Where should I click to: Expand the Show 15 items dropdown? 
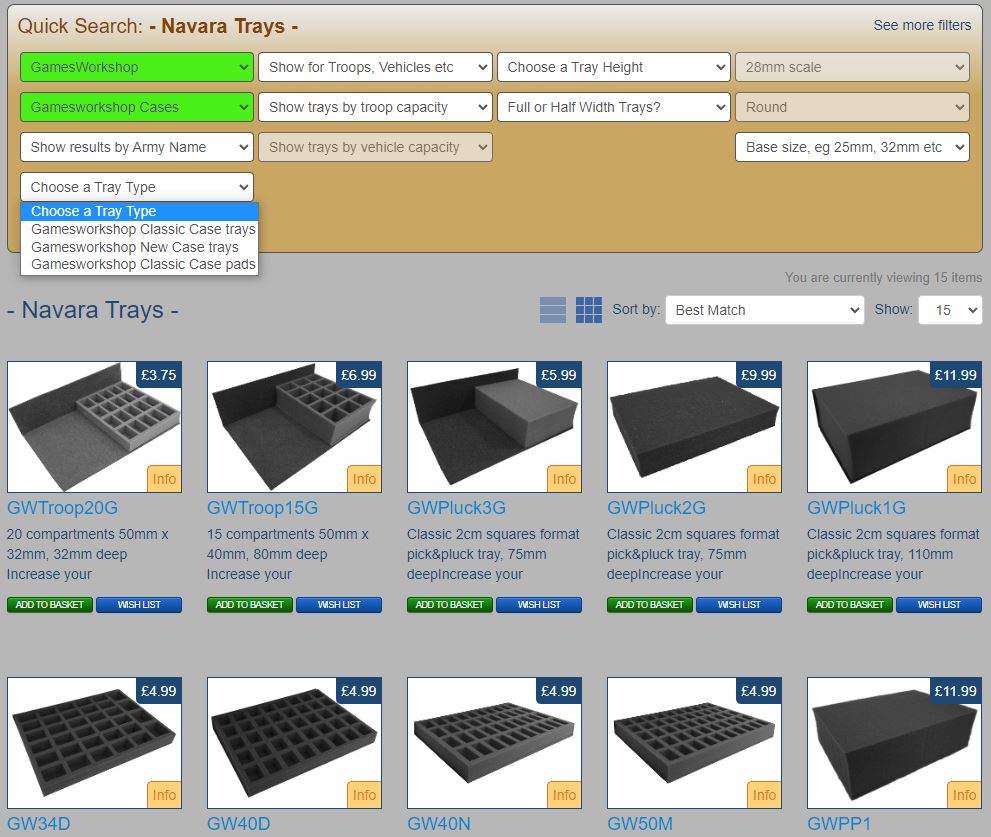point(950,310)
